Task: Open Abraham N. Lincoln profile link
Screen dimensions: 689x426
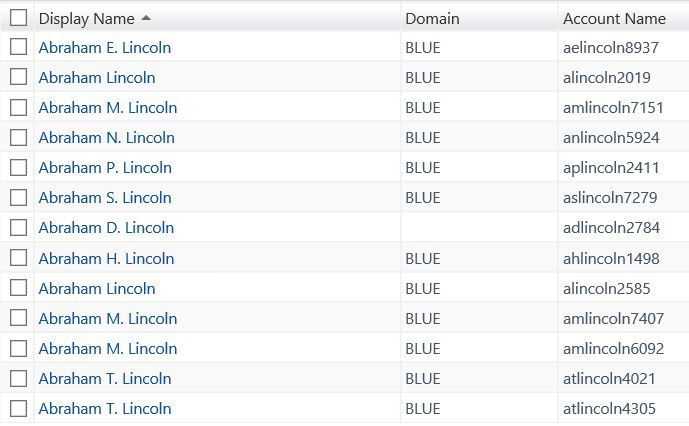Action: 106,138
